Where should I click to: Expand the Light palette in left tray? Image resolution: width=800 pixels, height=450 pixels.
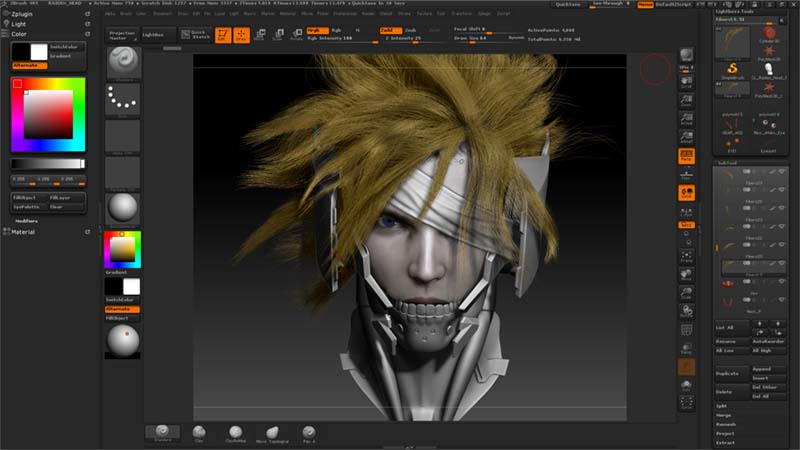click(x=18, y=24)
